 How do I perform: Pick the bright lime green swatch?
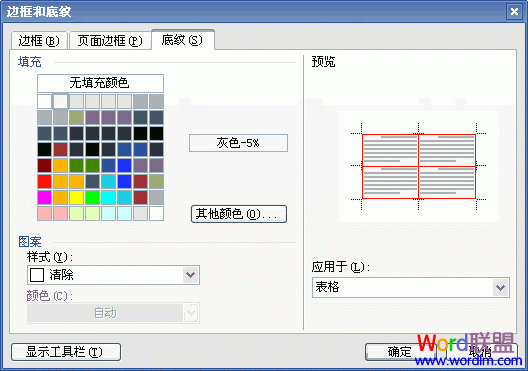coord(92,198)
